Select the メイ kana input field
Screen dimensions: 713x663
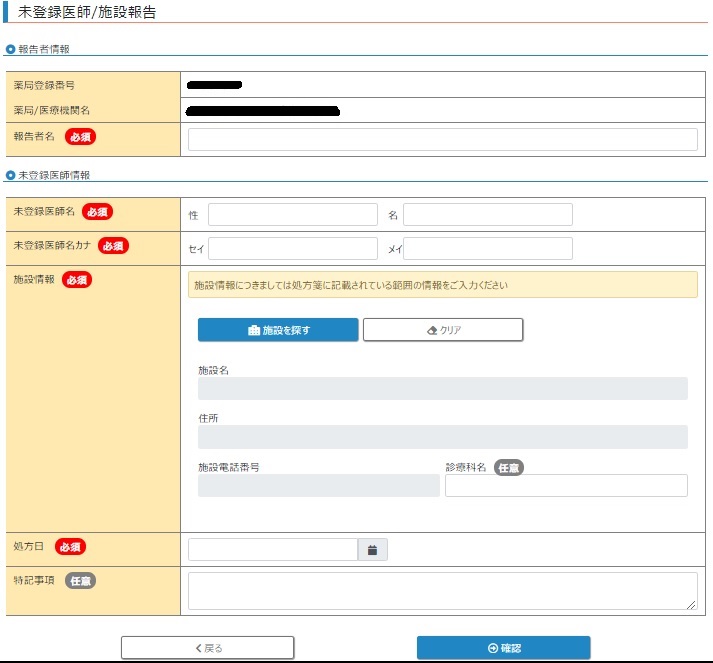tap(487, 248)
